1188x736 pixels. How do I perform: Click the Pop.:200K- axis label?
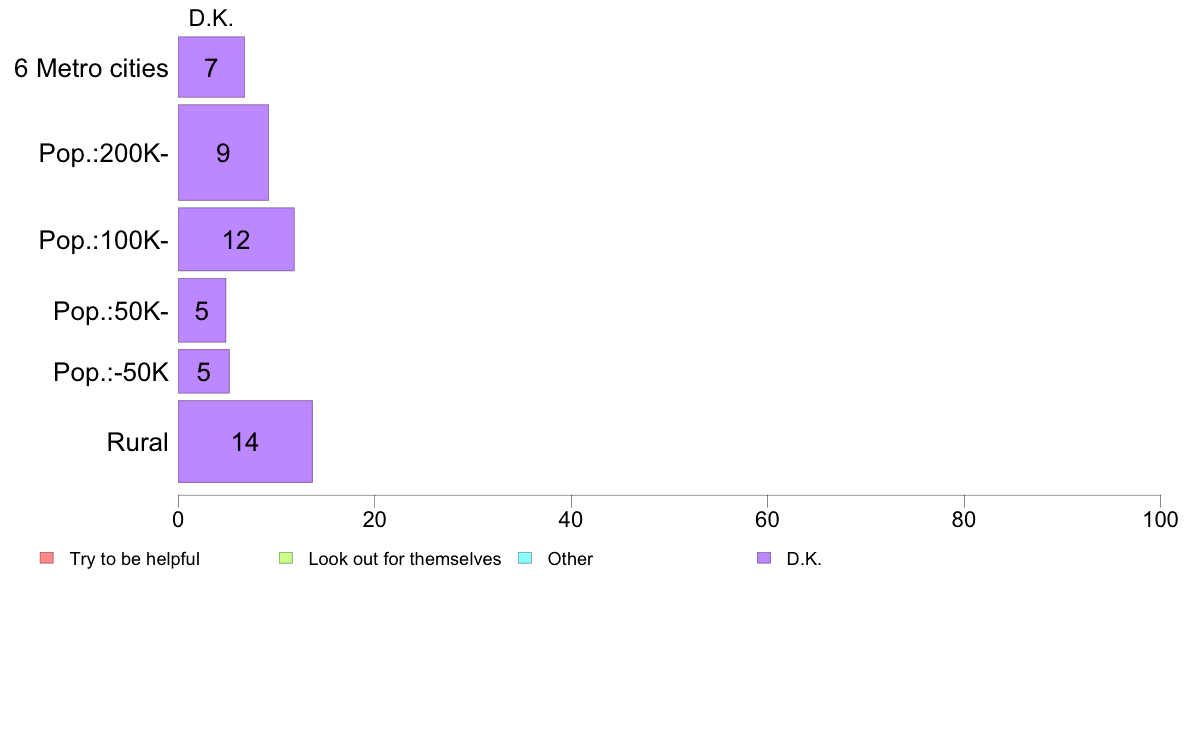[104, 153]
